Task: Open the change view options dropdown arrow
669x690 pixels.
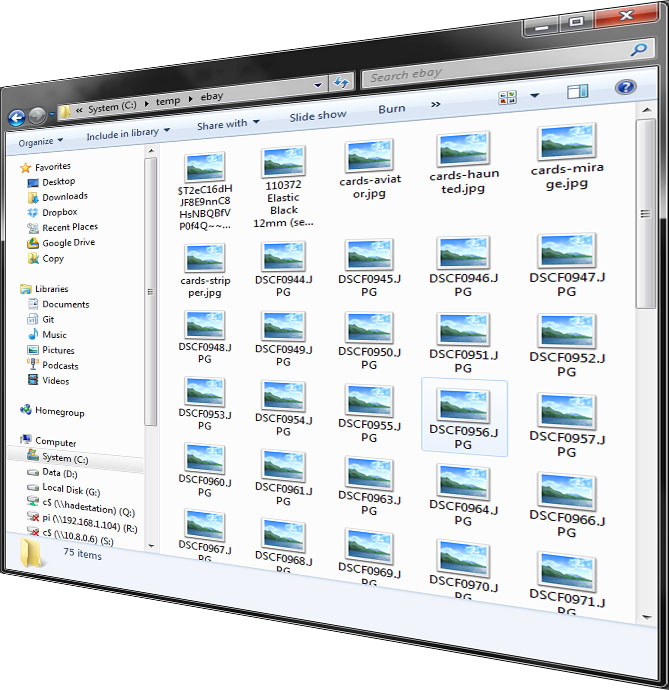Action: click(x=534, y=95)
